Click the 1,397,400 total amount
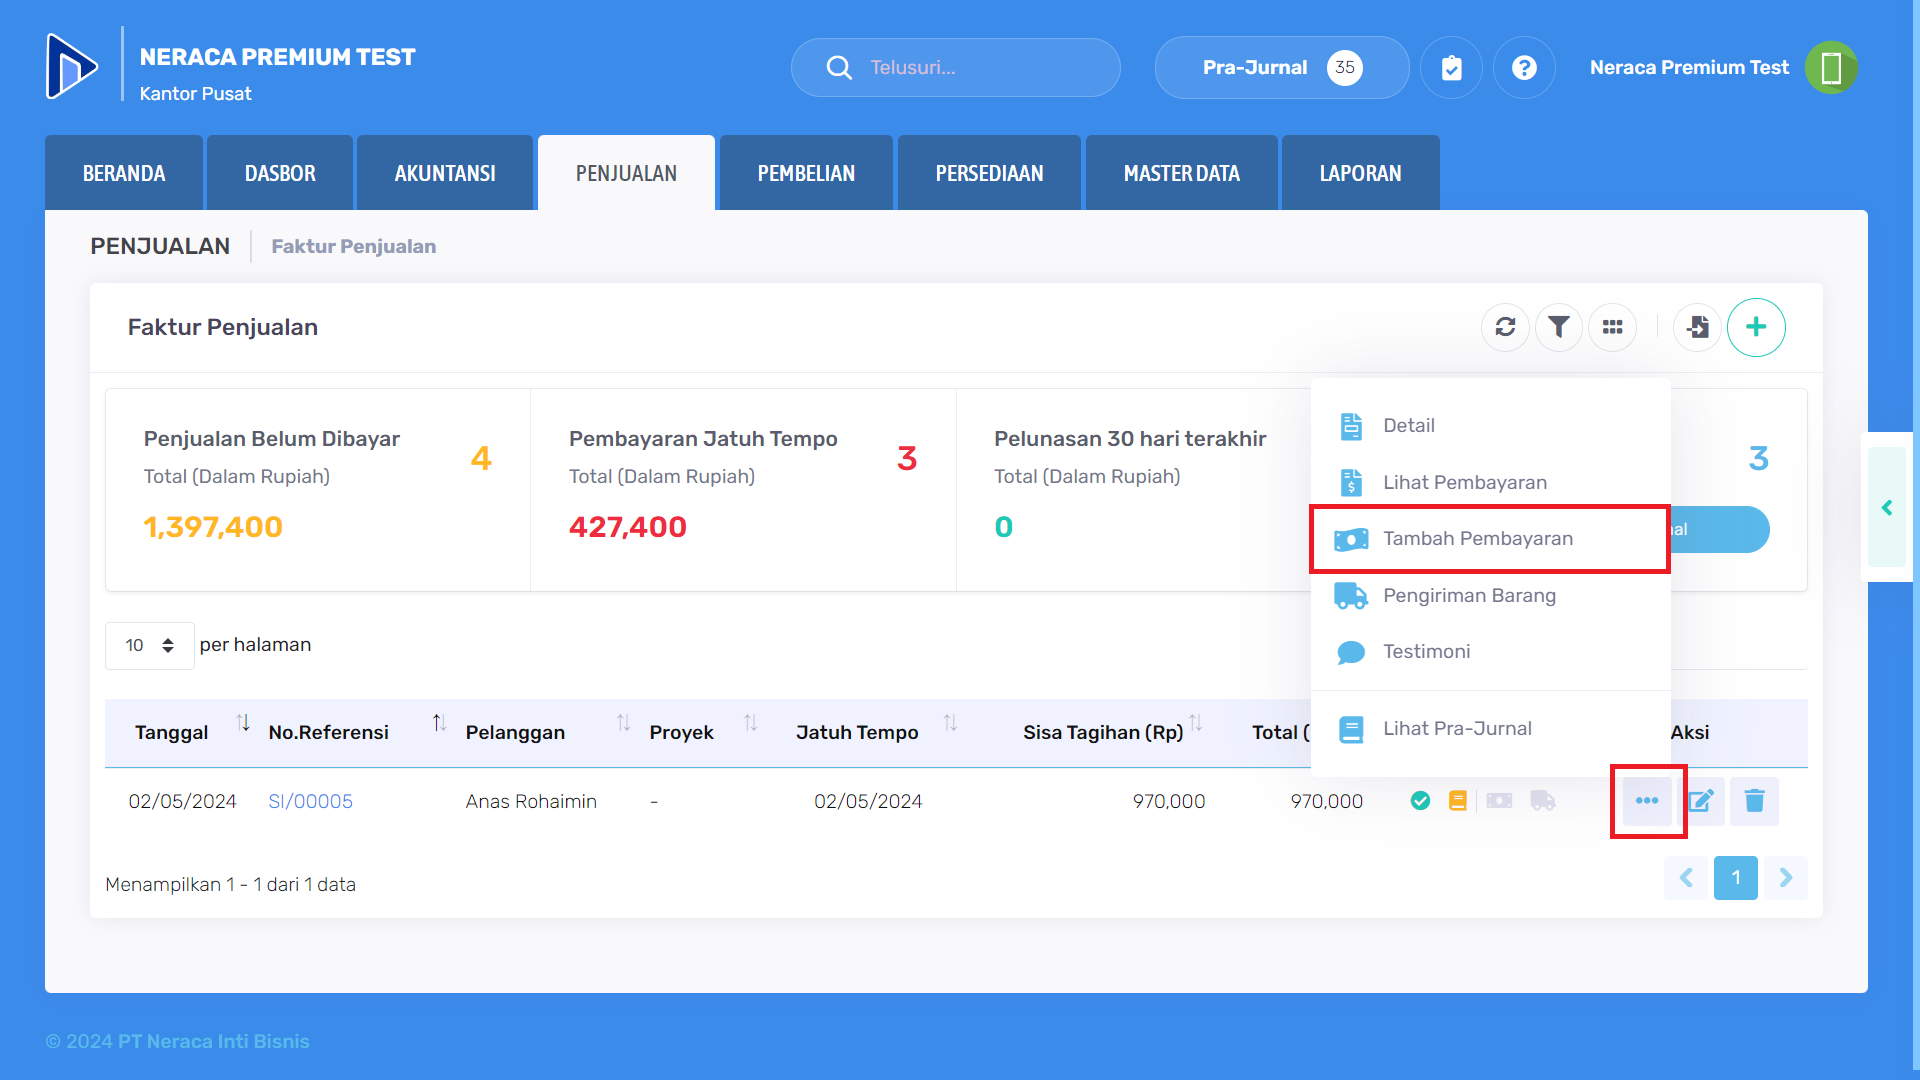 [x=213, y=527]
